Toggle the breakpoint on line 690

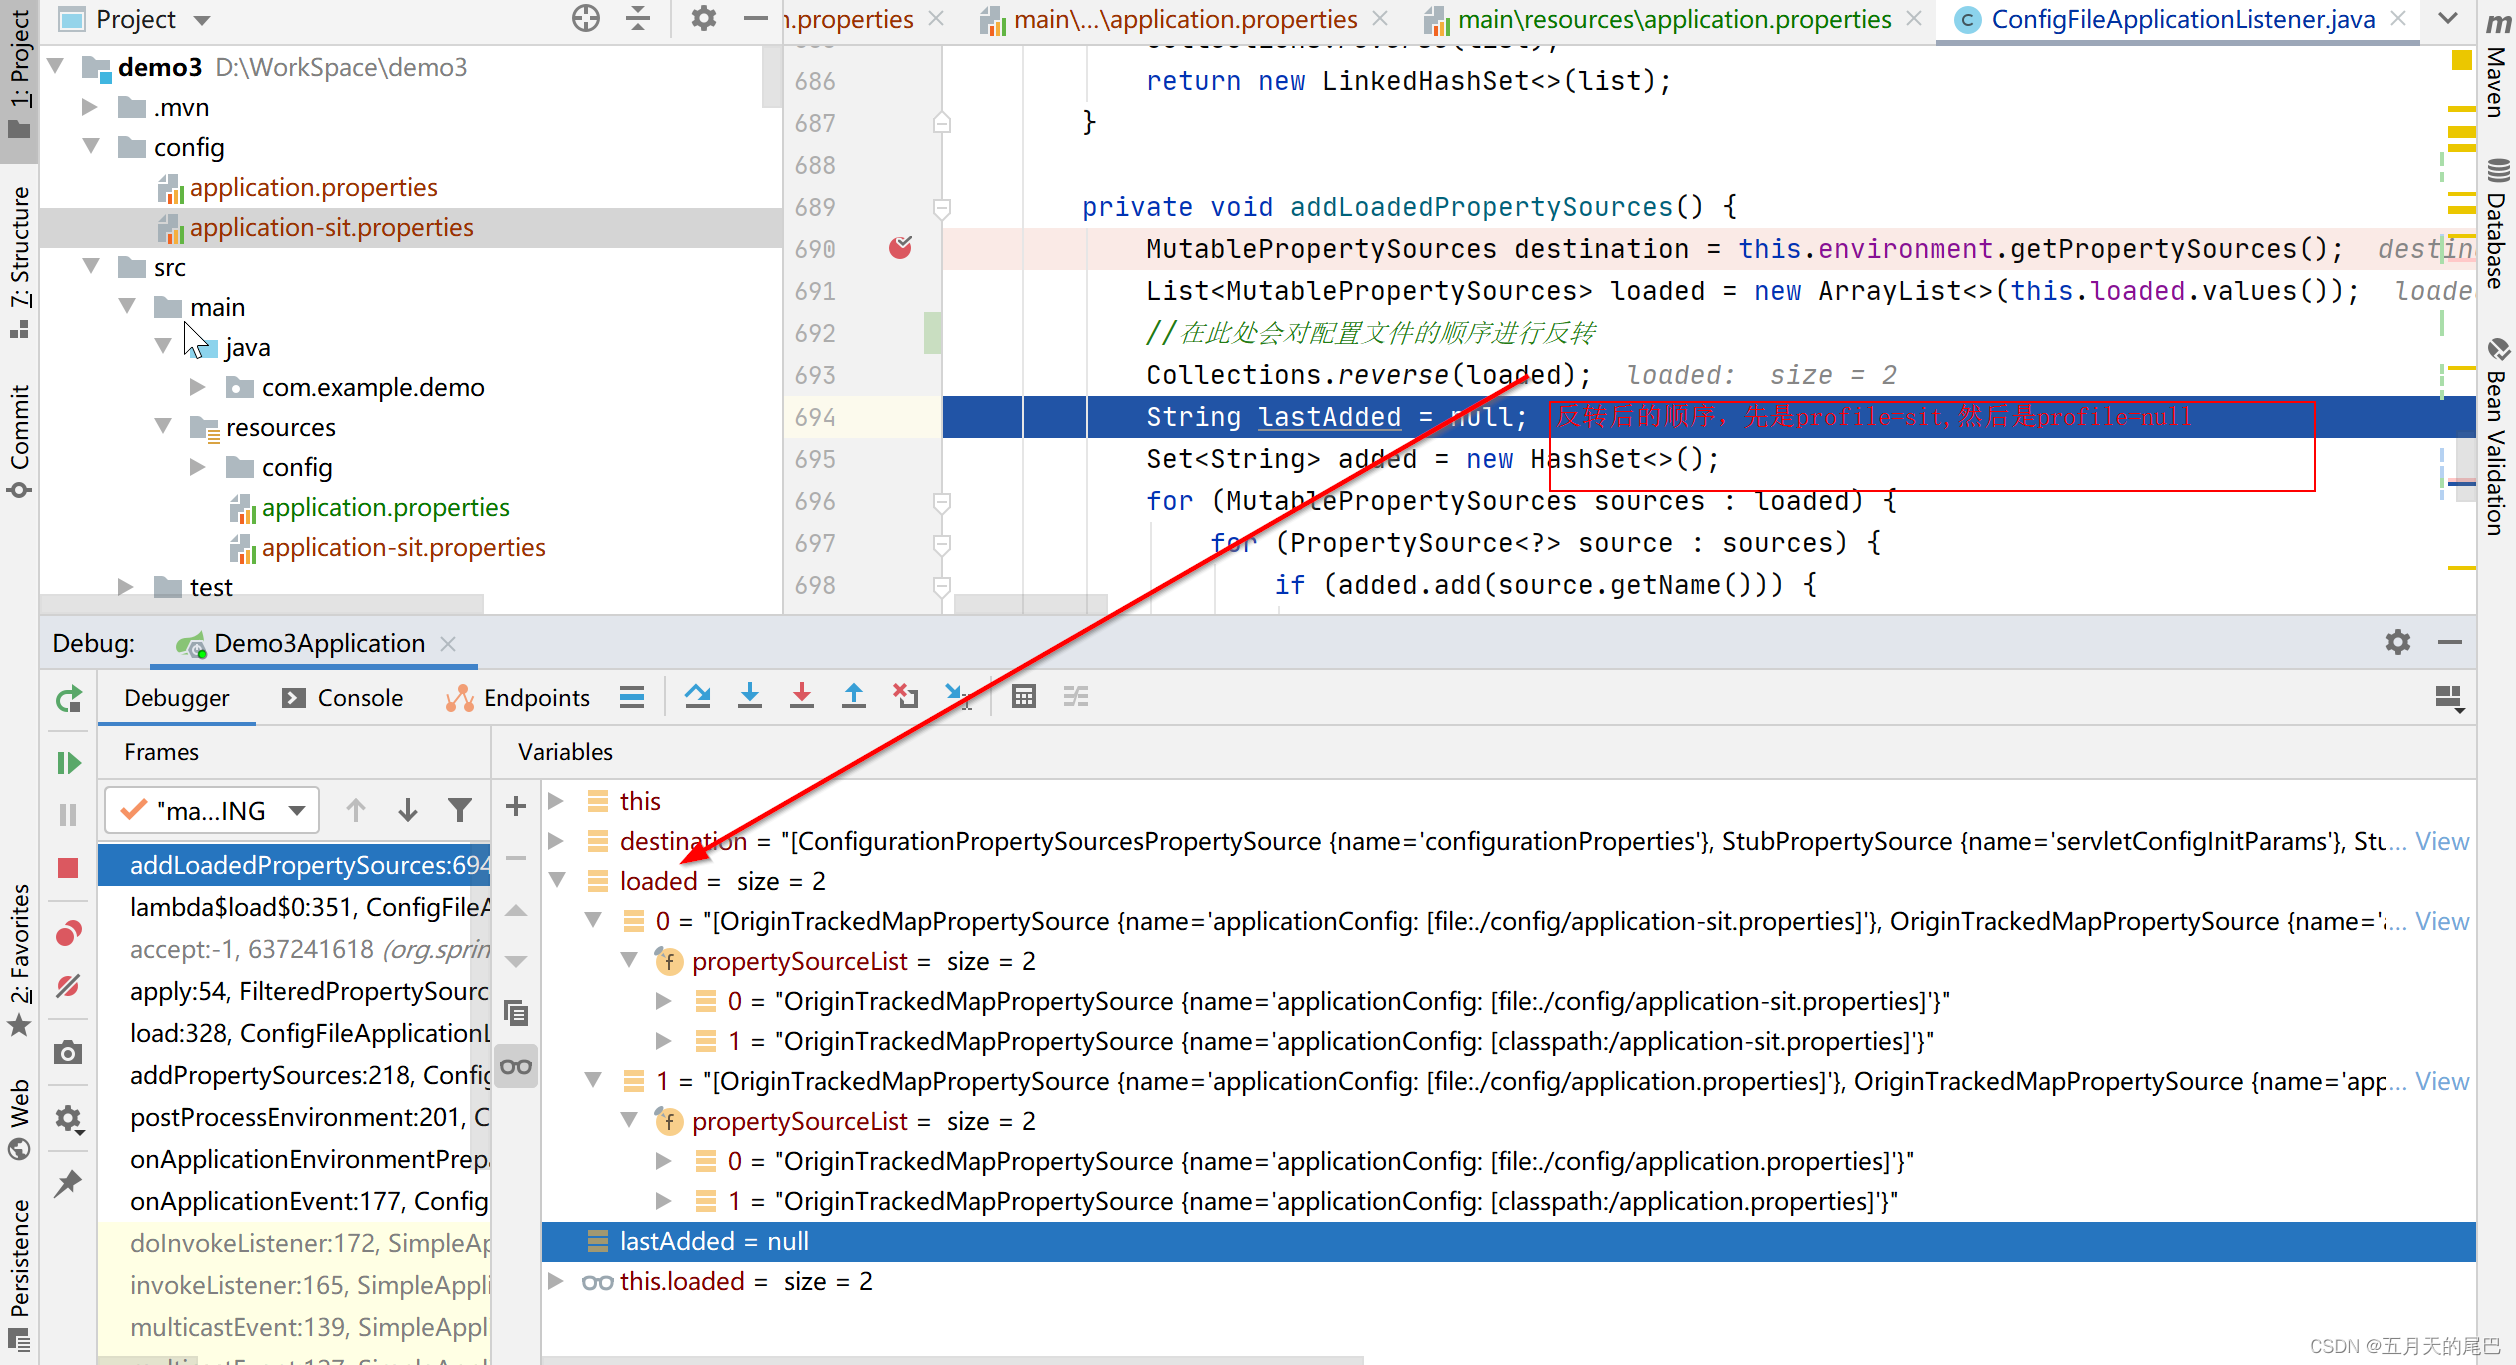[900, 248]
